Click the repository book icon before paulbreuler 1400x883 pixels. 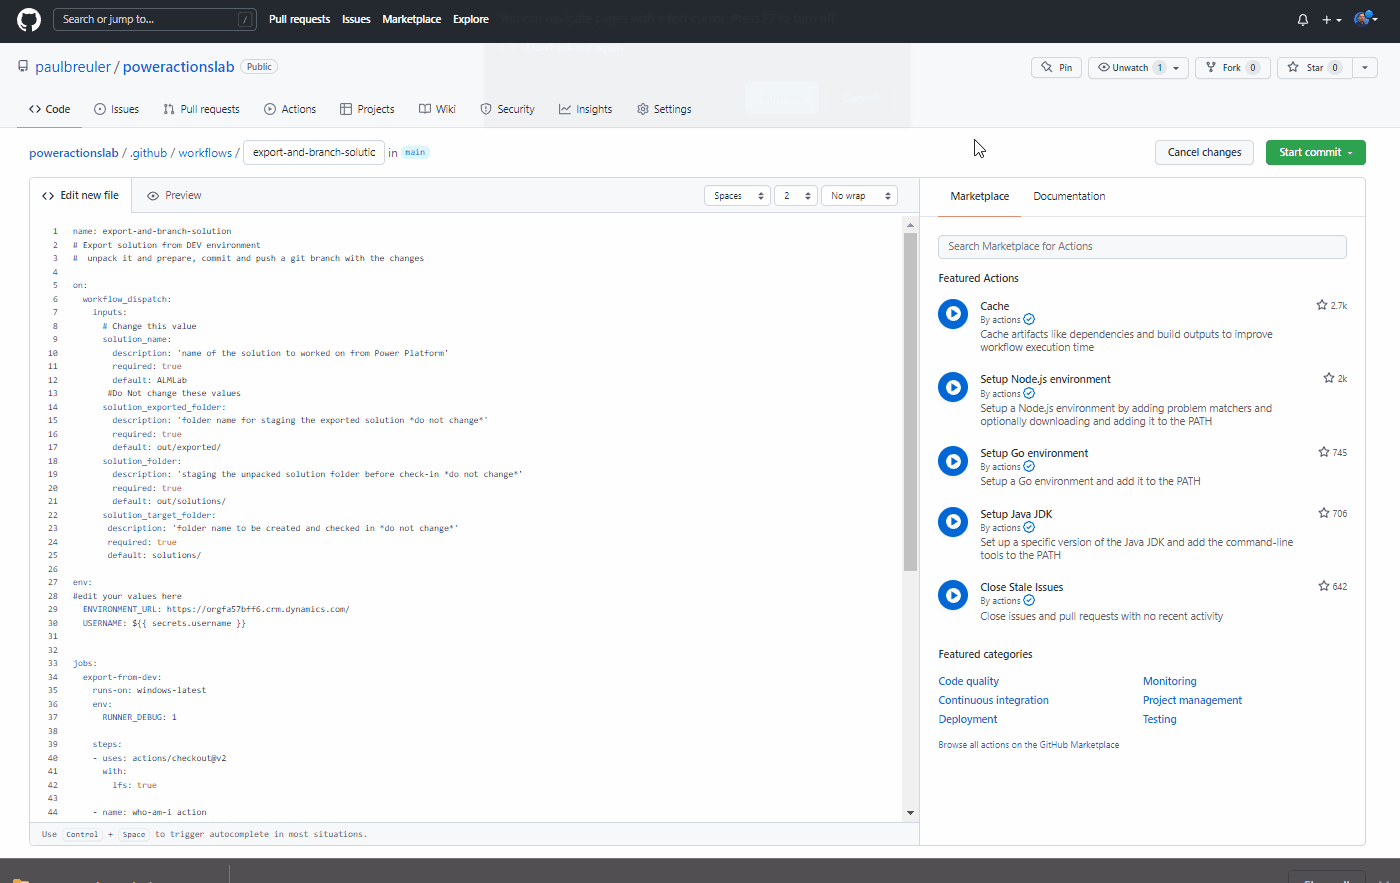pos(23,66)
